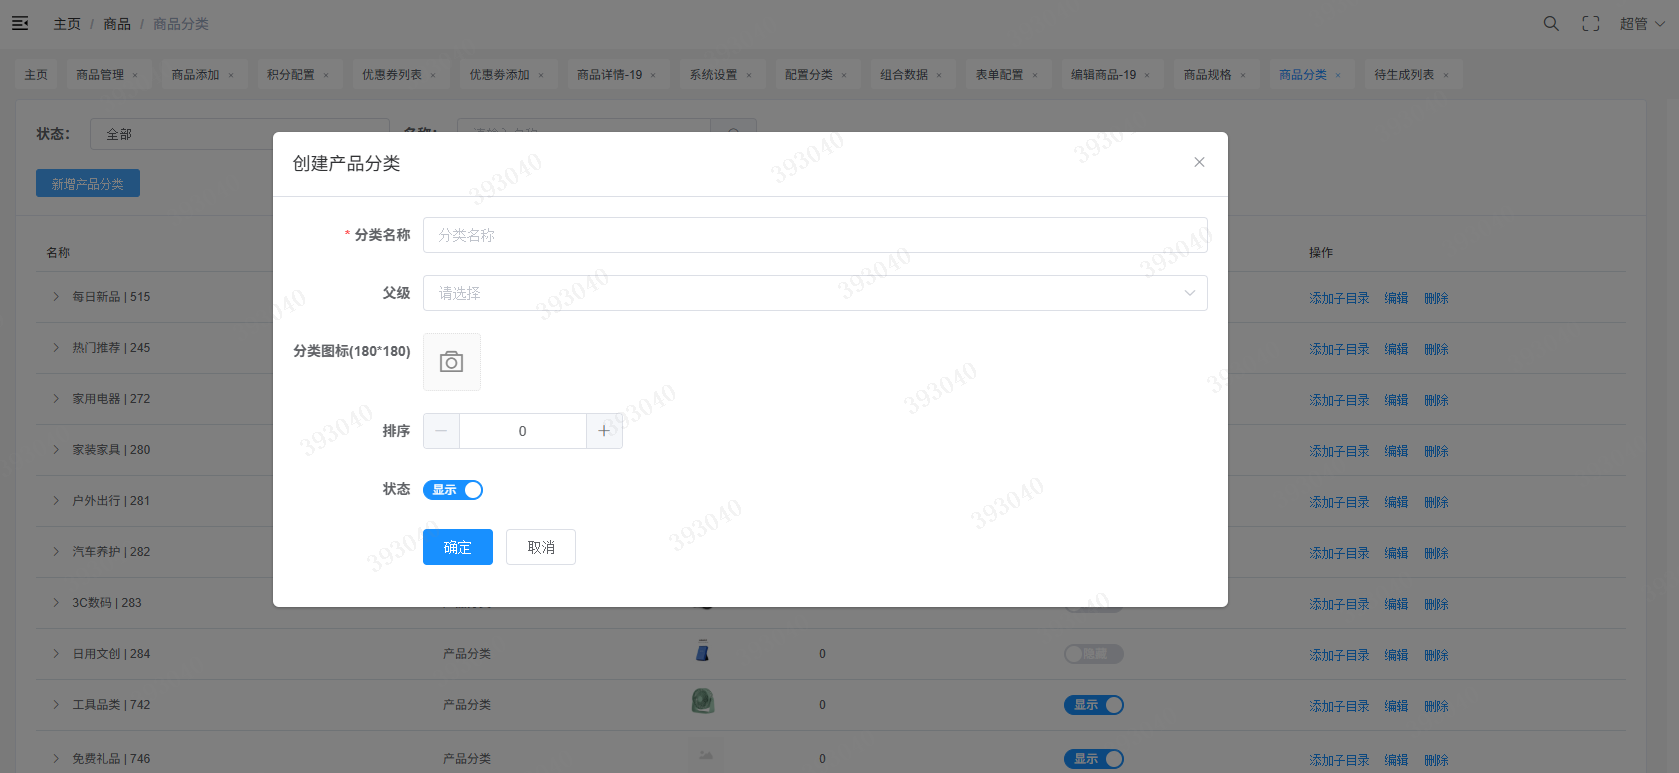Viewport: 1679px width, 773px height.
Task: Collapse the sidebar menu icon
Action: [20, 23]
